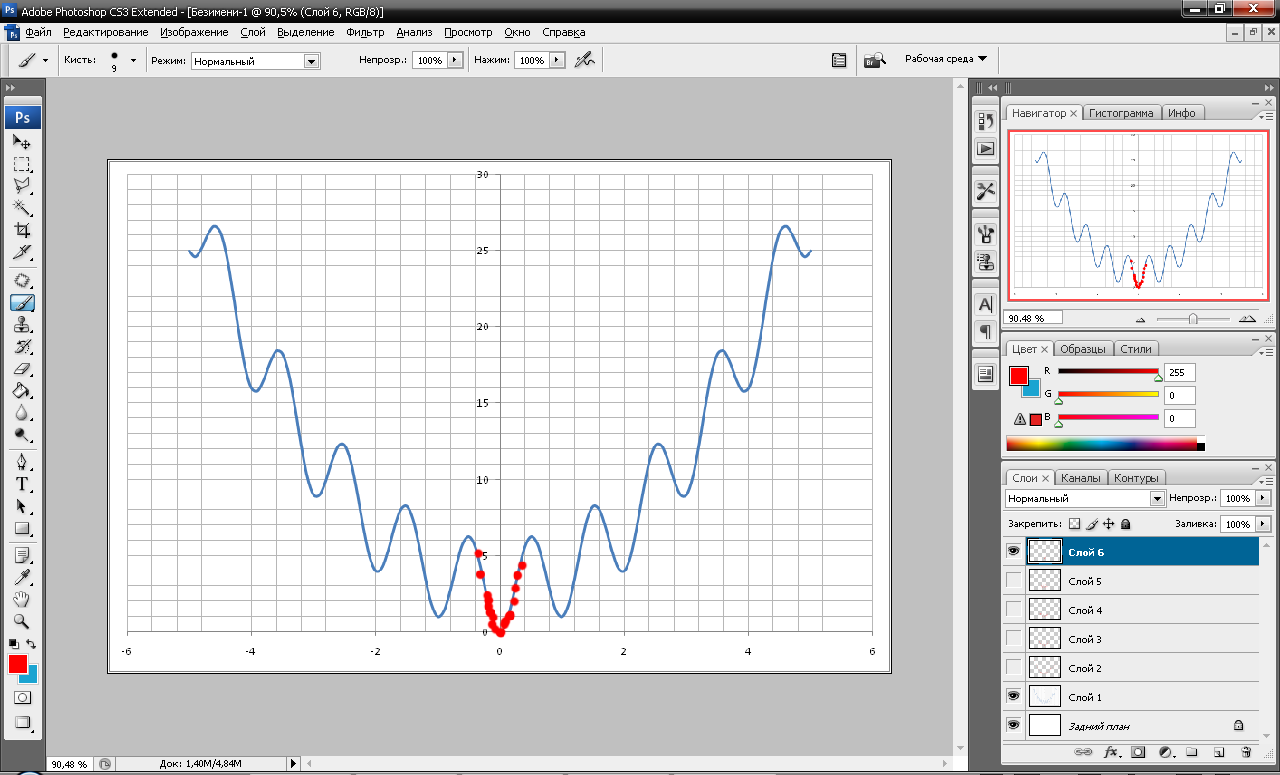Hide the Слой 6 layer
This screenshot has height=775, width=1280.
coord(1014,551)
